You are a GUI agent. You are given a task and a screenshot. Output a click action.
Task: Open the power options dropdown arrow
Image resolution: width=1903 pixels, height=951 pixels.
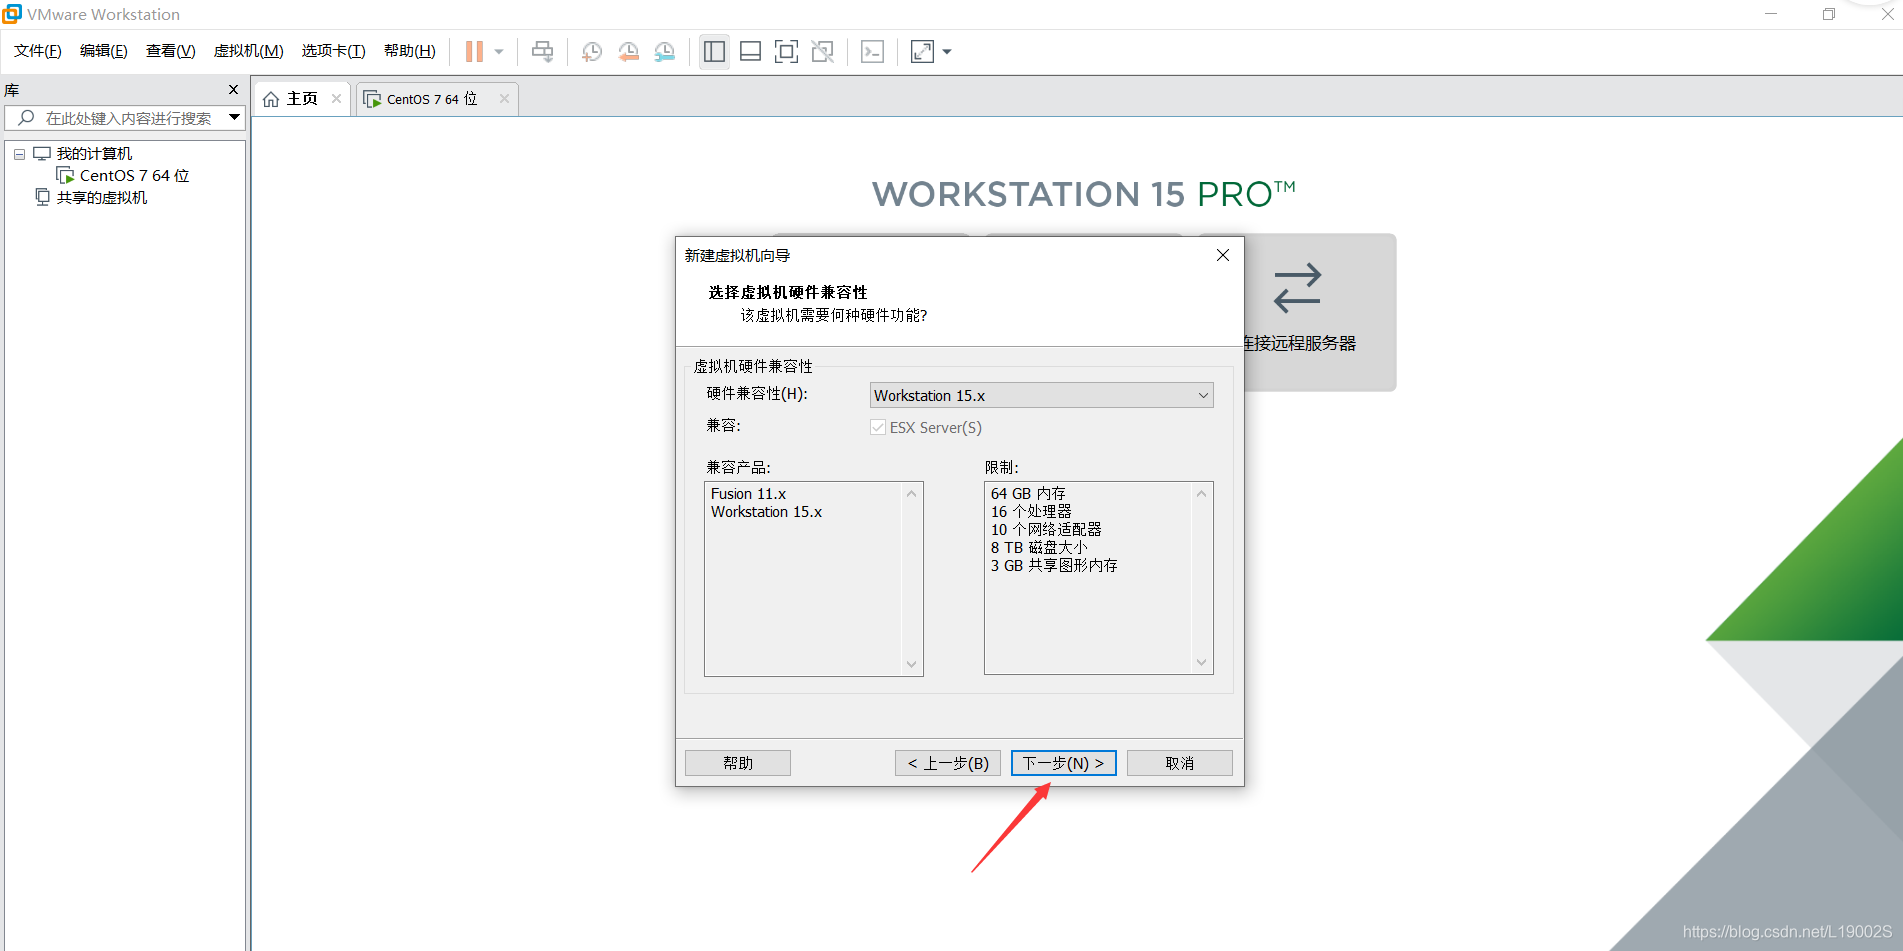[499, 52]
